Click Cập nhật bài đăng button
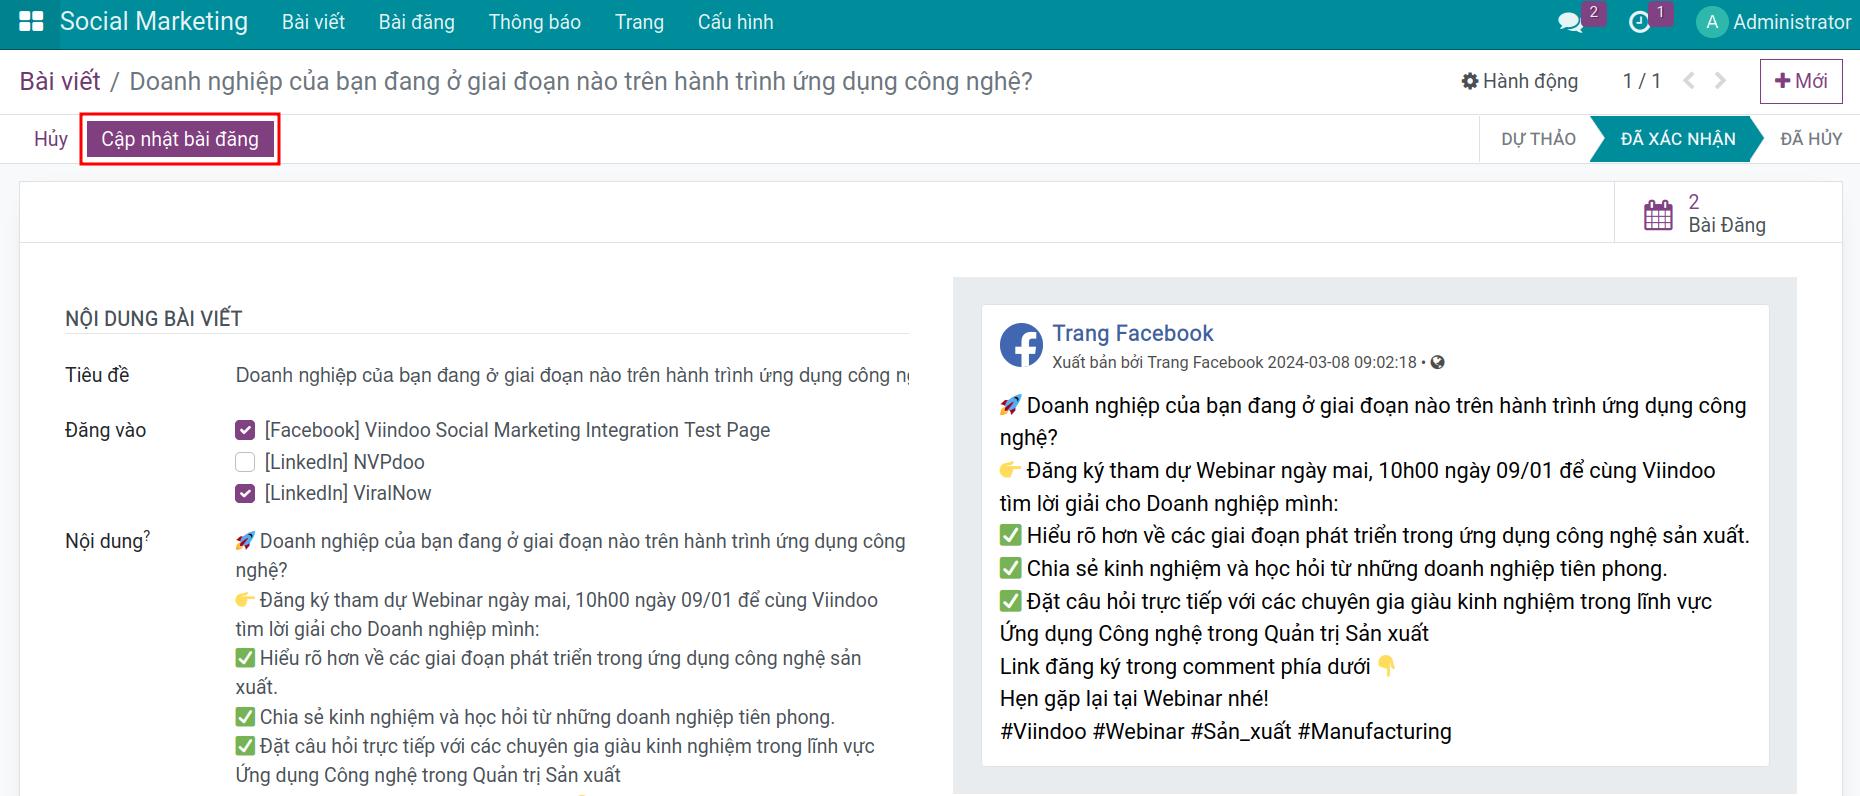The width and height of the screenshot is (1860, 796). click(180, 139)
